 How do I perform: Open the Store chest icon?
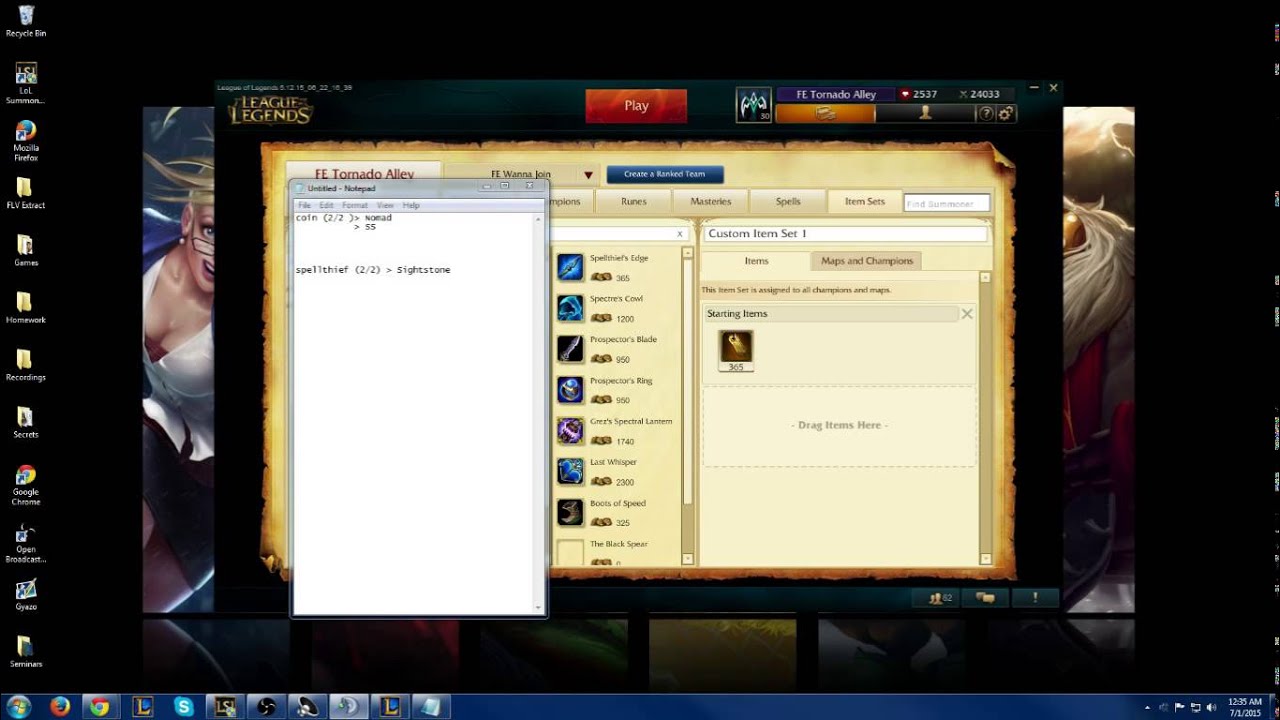825,114
